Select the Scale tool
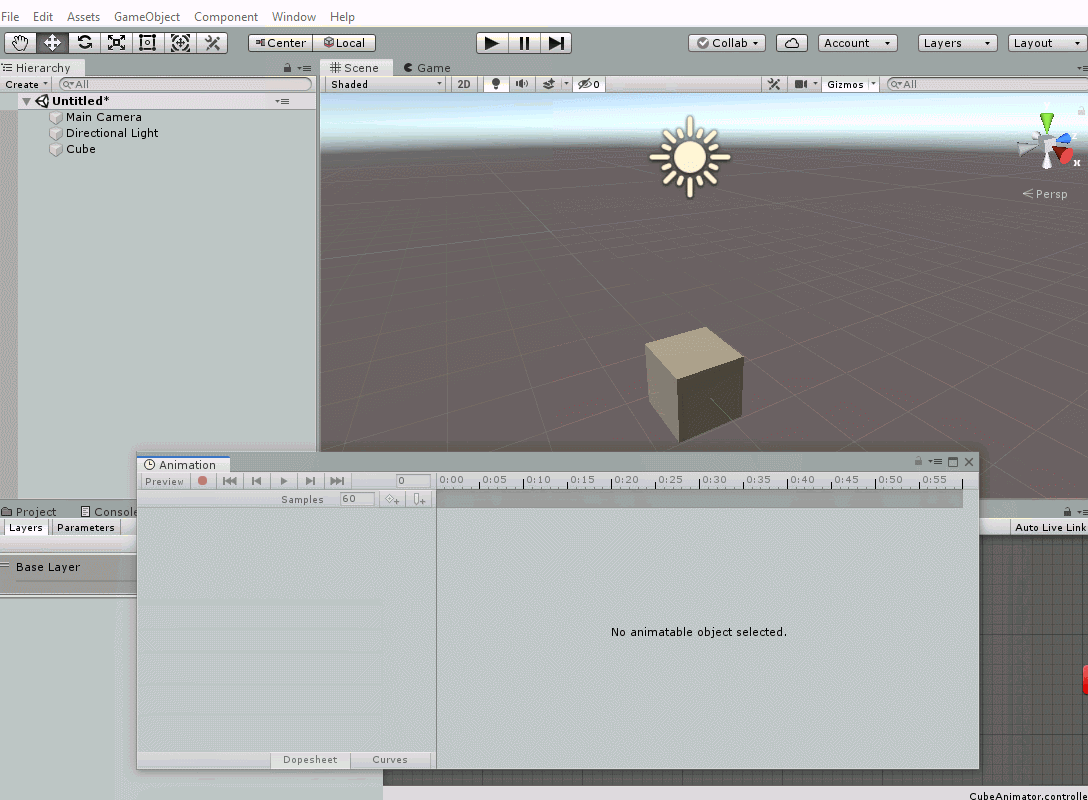 click(116, 42)
